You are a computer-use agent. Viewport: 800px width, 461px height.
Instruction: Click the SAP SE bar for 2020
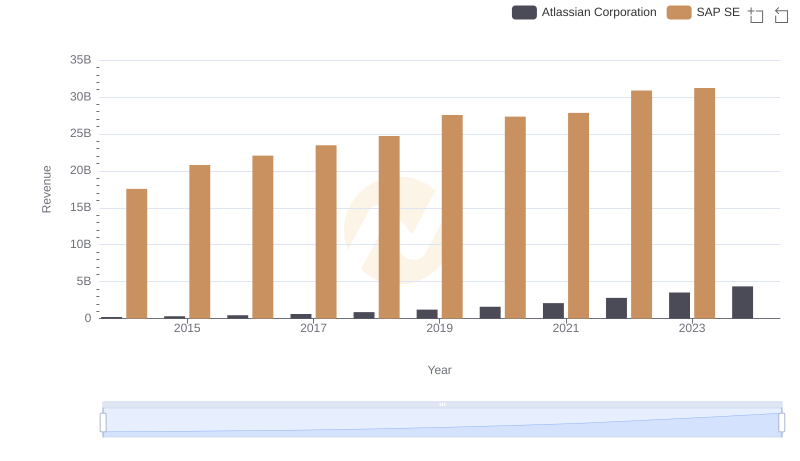pos(515,217)
